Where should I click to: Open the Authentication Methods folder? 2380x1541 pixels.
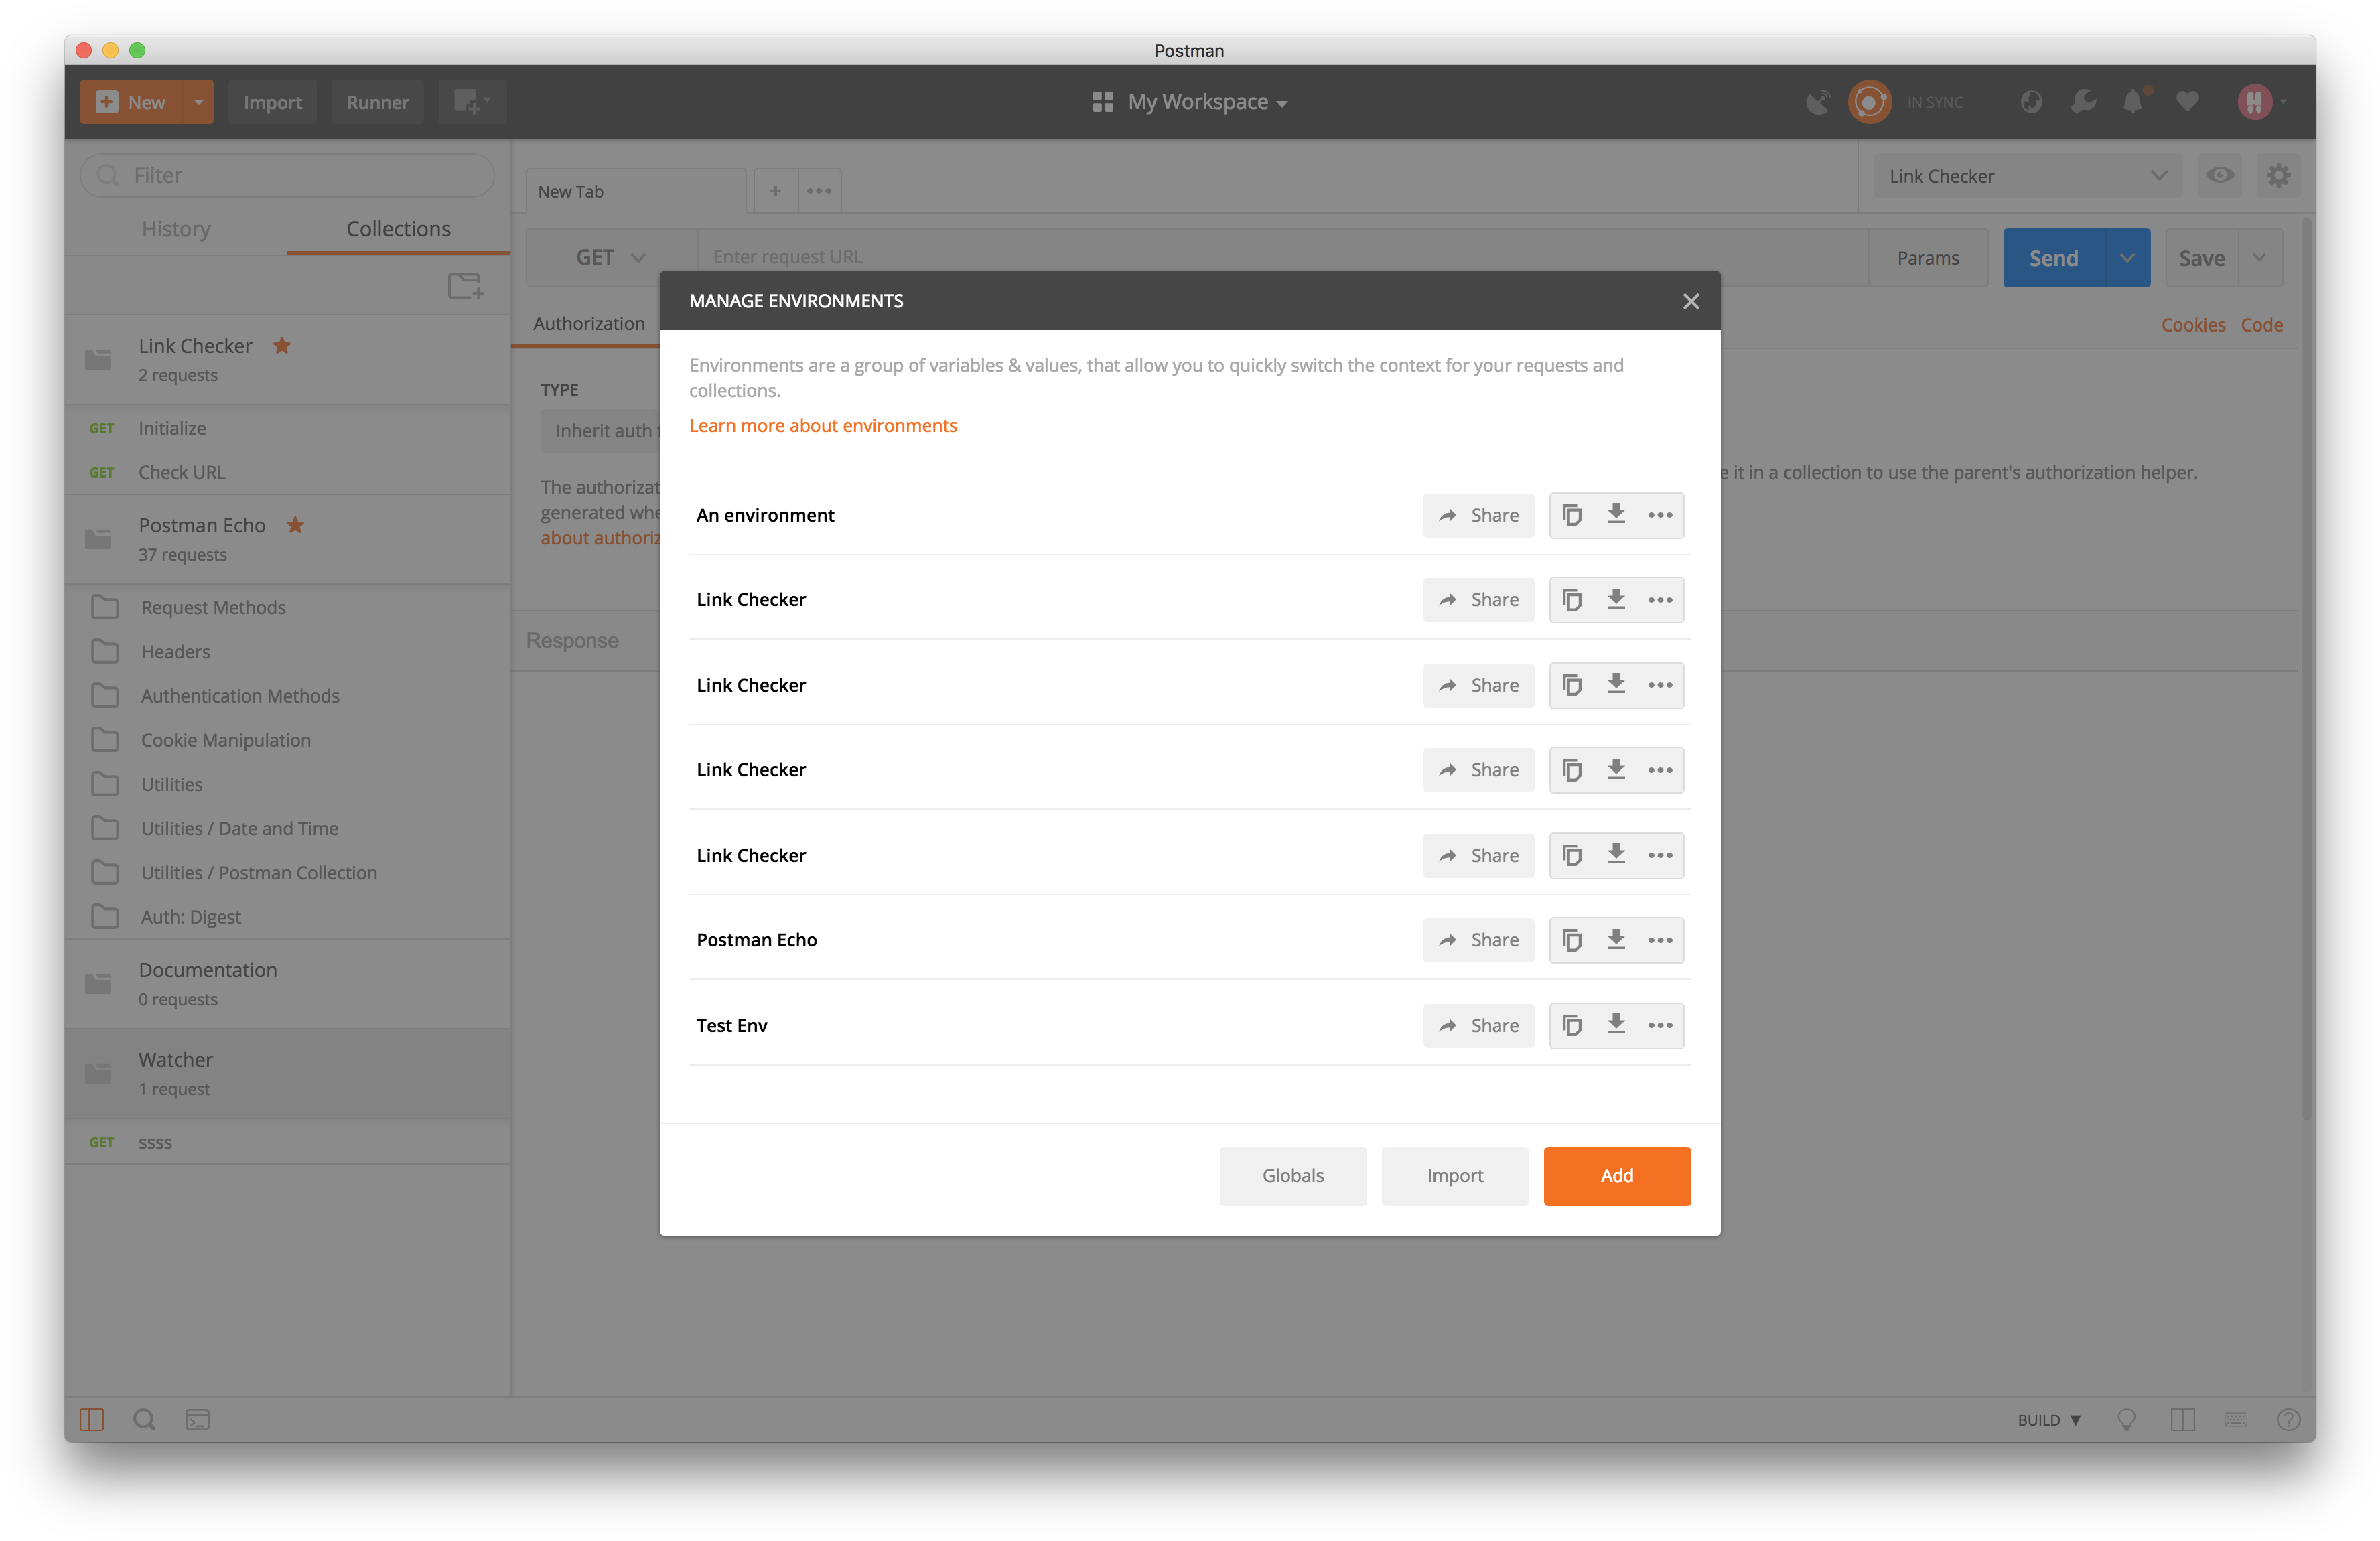coord(288,695)
